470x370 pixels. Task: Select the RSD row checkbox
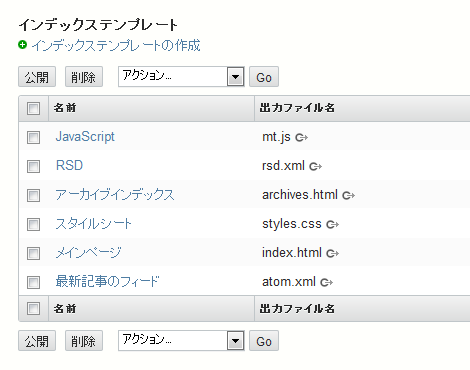click(x=33, y=166)
